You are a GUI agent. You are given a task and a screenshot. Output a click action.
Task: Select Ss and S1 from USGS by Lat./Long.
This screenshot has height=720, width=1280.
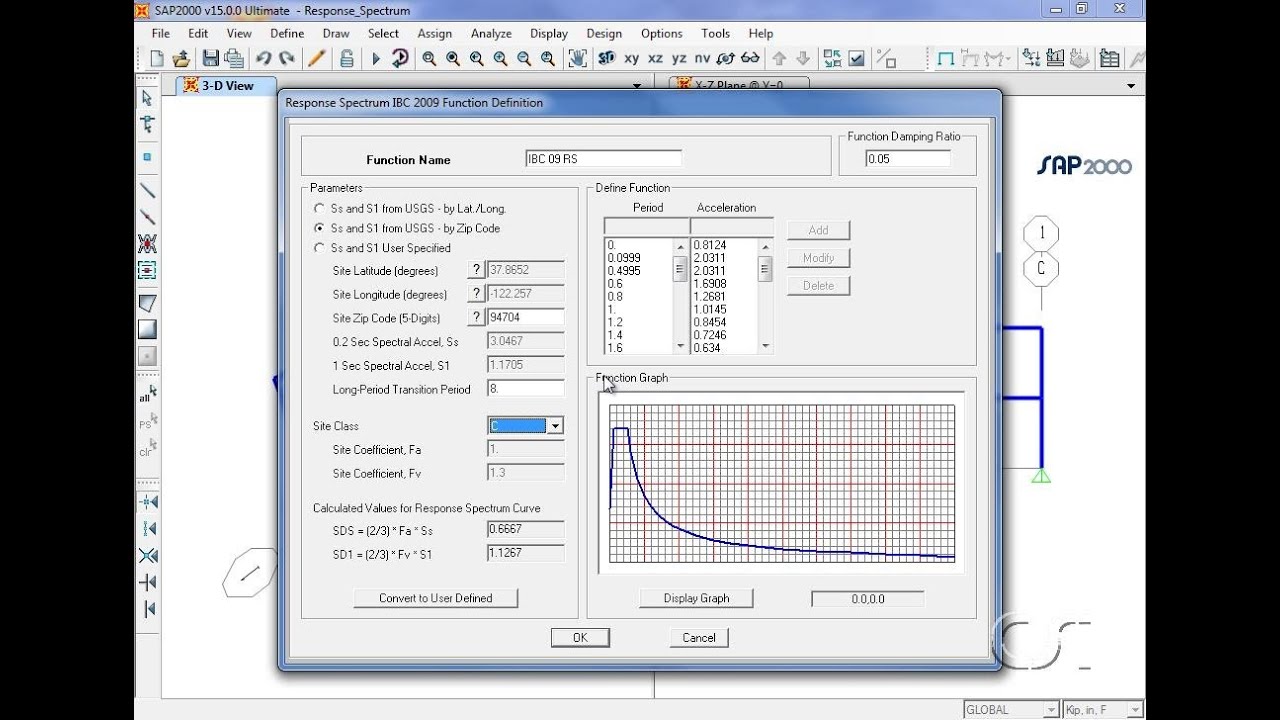point(319,209)
